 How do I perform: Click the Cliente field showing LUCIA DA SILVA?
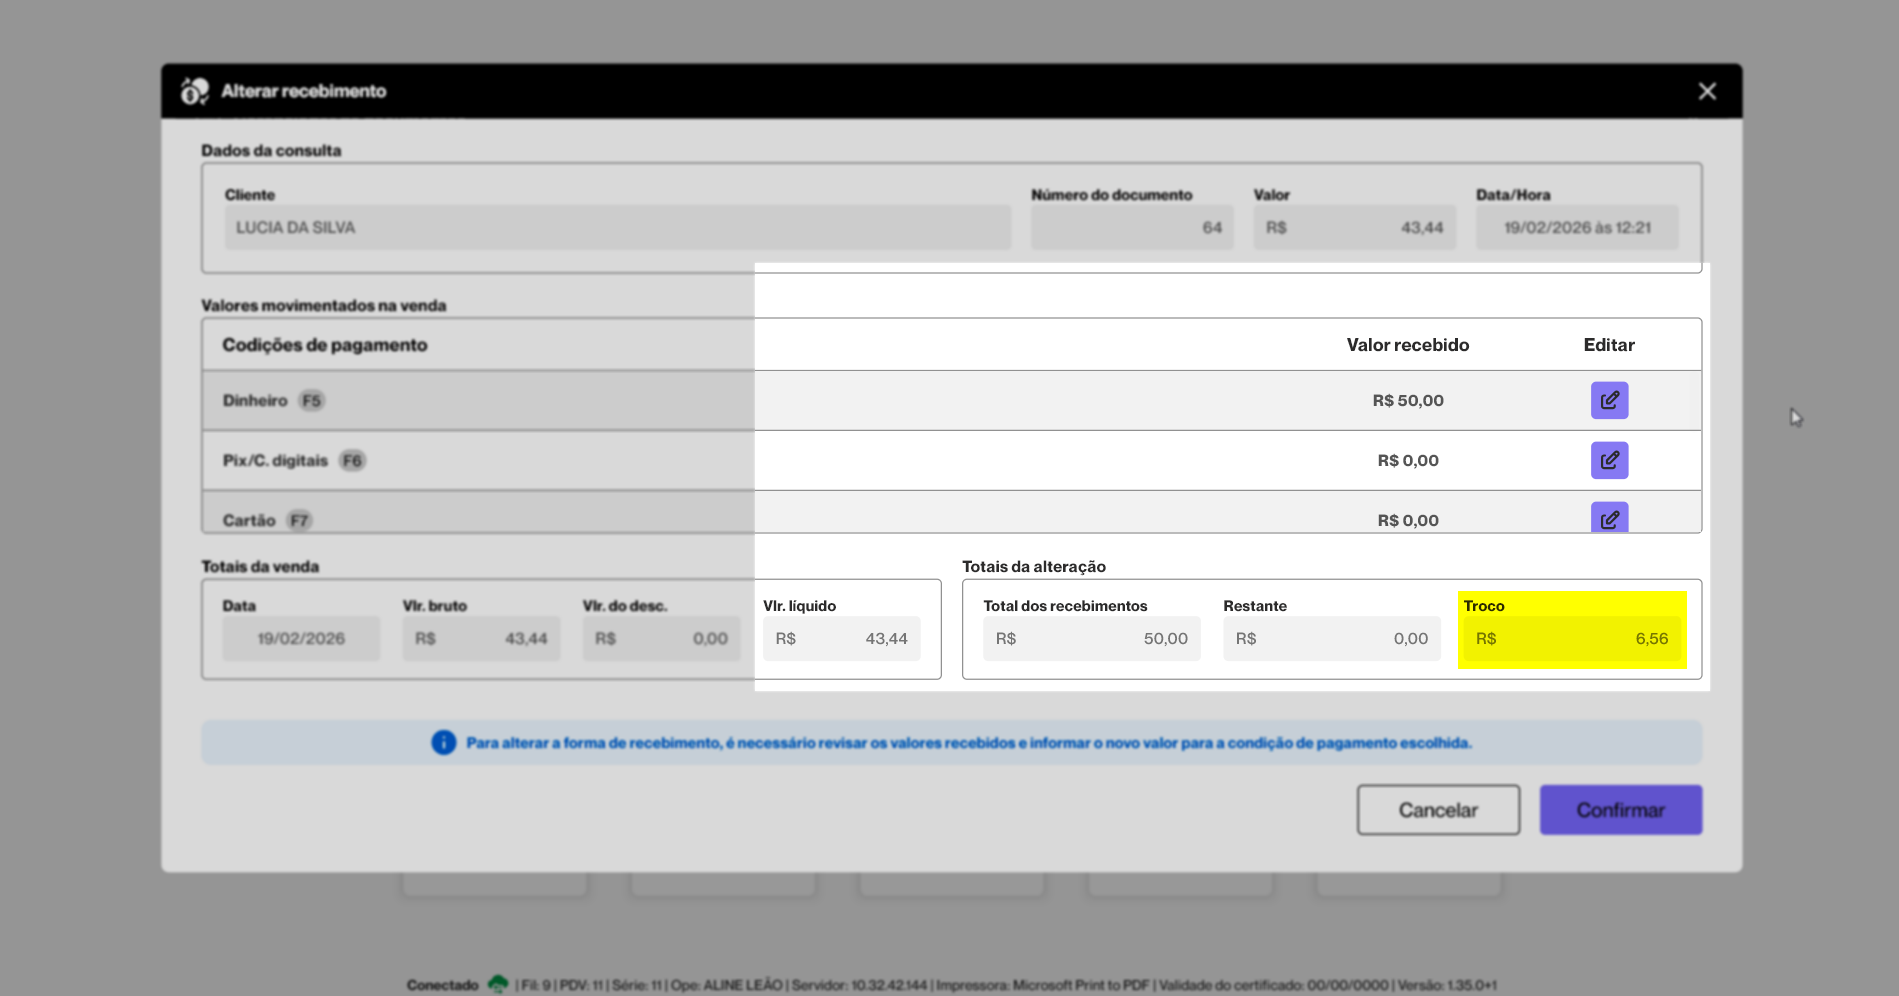[x=617, y=228]
